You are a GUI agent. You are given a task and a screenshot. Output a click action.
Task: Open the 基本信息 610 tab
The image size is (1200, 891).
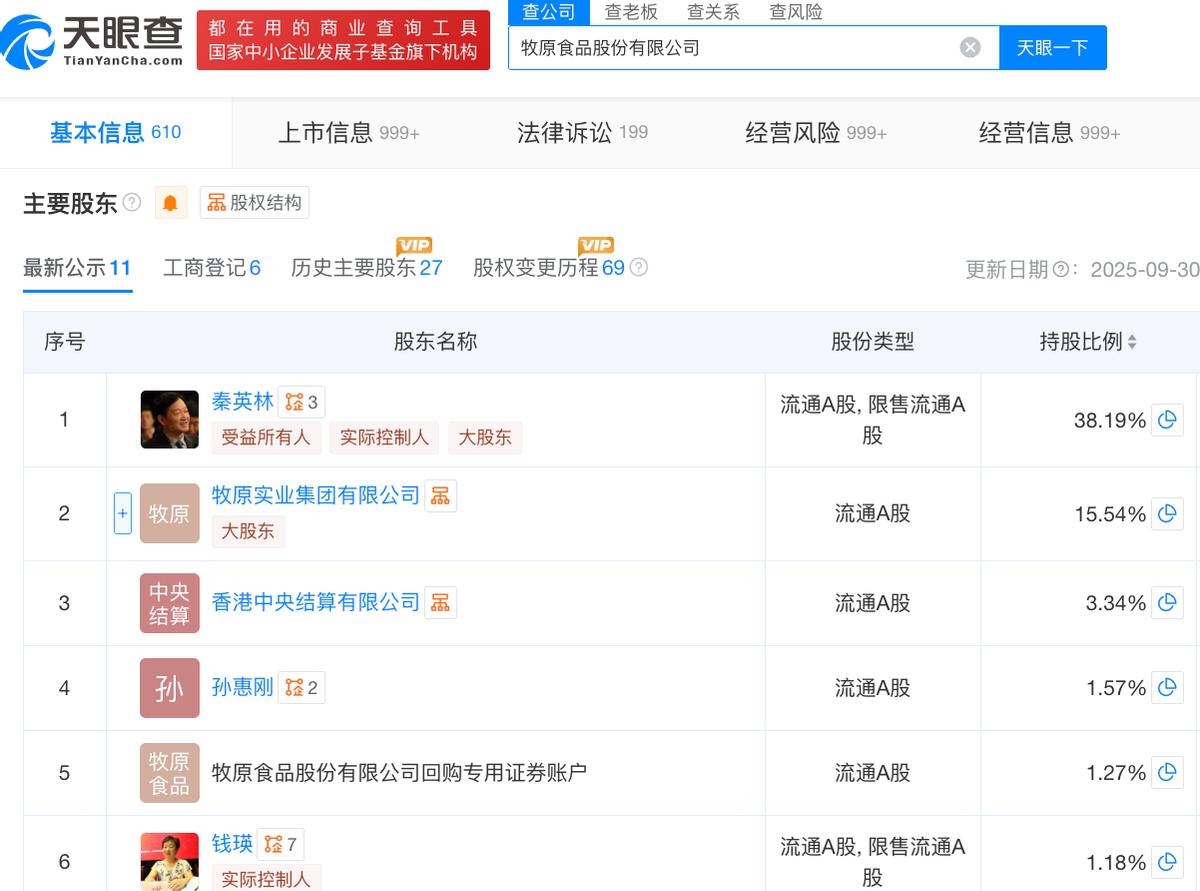pos(116,132)
